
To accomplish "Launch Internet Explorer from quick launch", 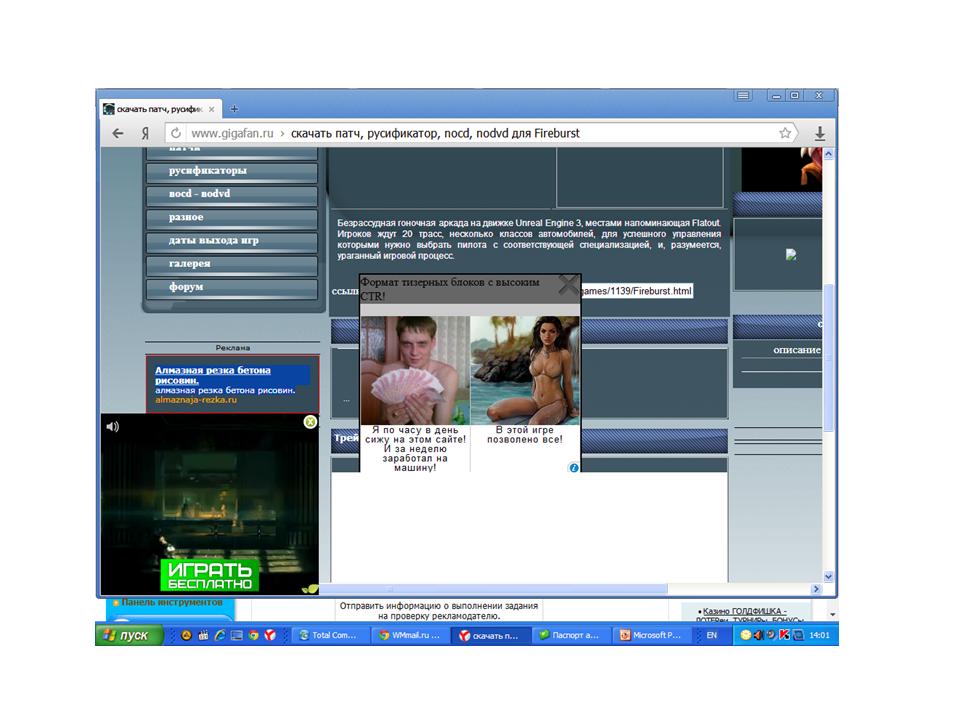I will (x=220, y=636).
